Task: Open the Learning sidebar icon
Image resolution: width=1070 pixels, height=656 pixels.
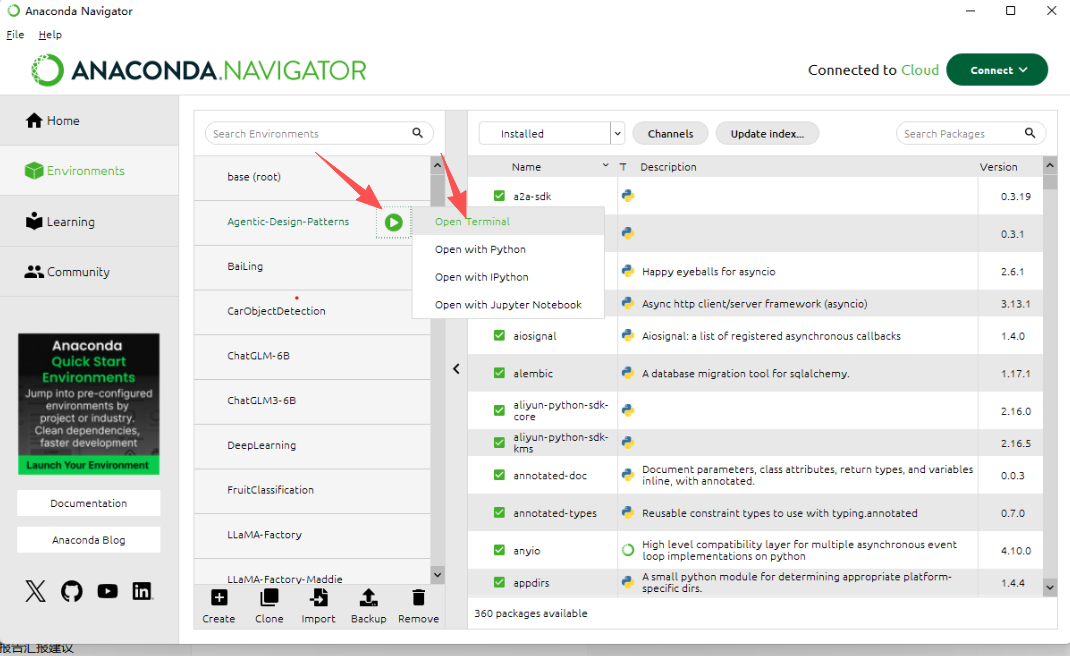Action: pos(34,221)
